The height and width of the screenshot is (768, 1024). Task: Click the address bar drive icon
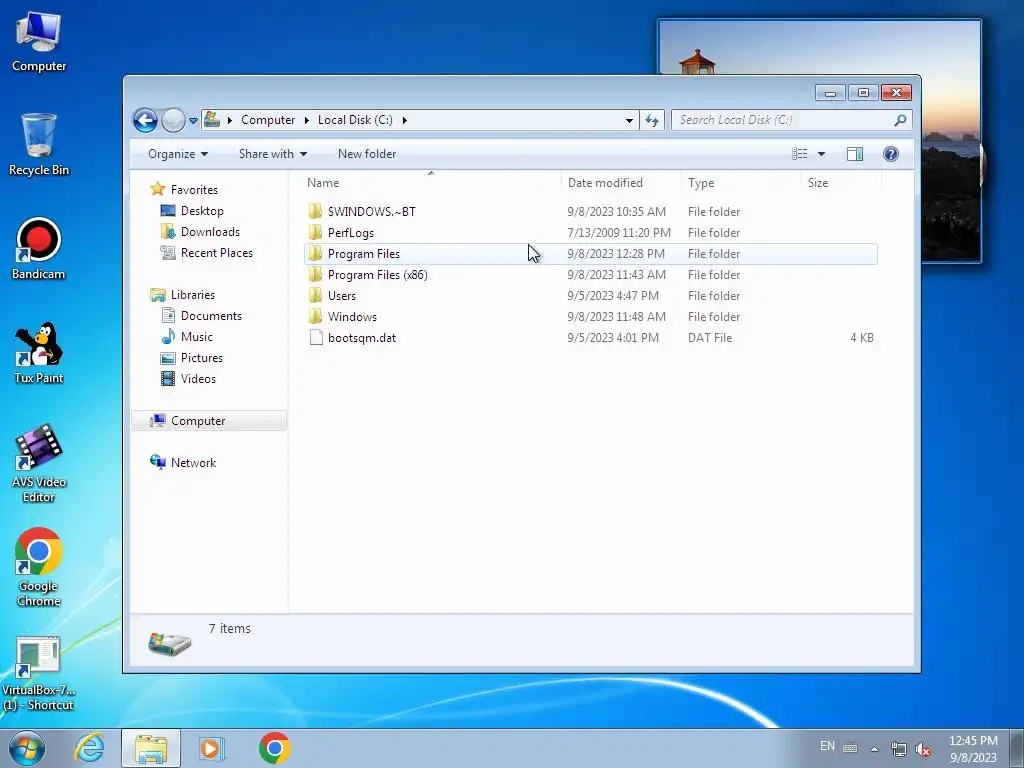(x=212, y=120)
